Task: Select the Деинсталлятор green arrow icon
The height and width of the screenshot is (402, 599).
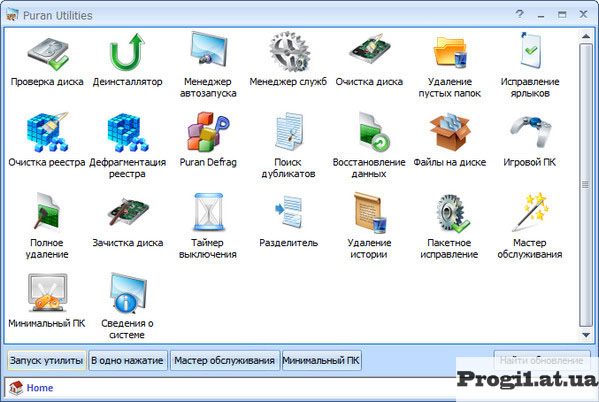Action: (127, 52)
